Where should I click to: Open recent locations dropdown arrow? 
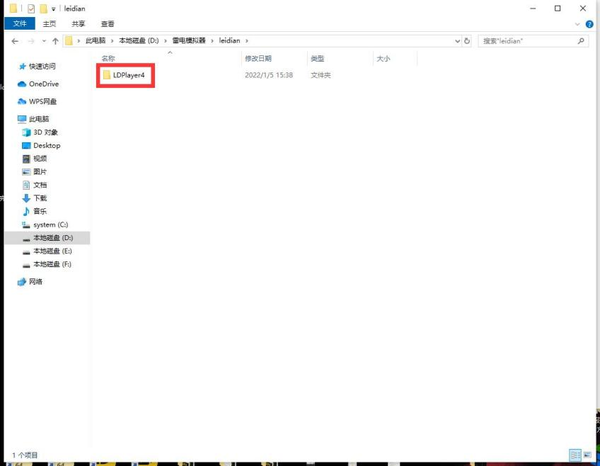[44, 41]
